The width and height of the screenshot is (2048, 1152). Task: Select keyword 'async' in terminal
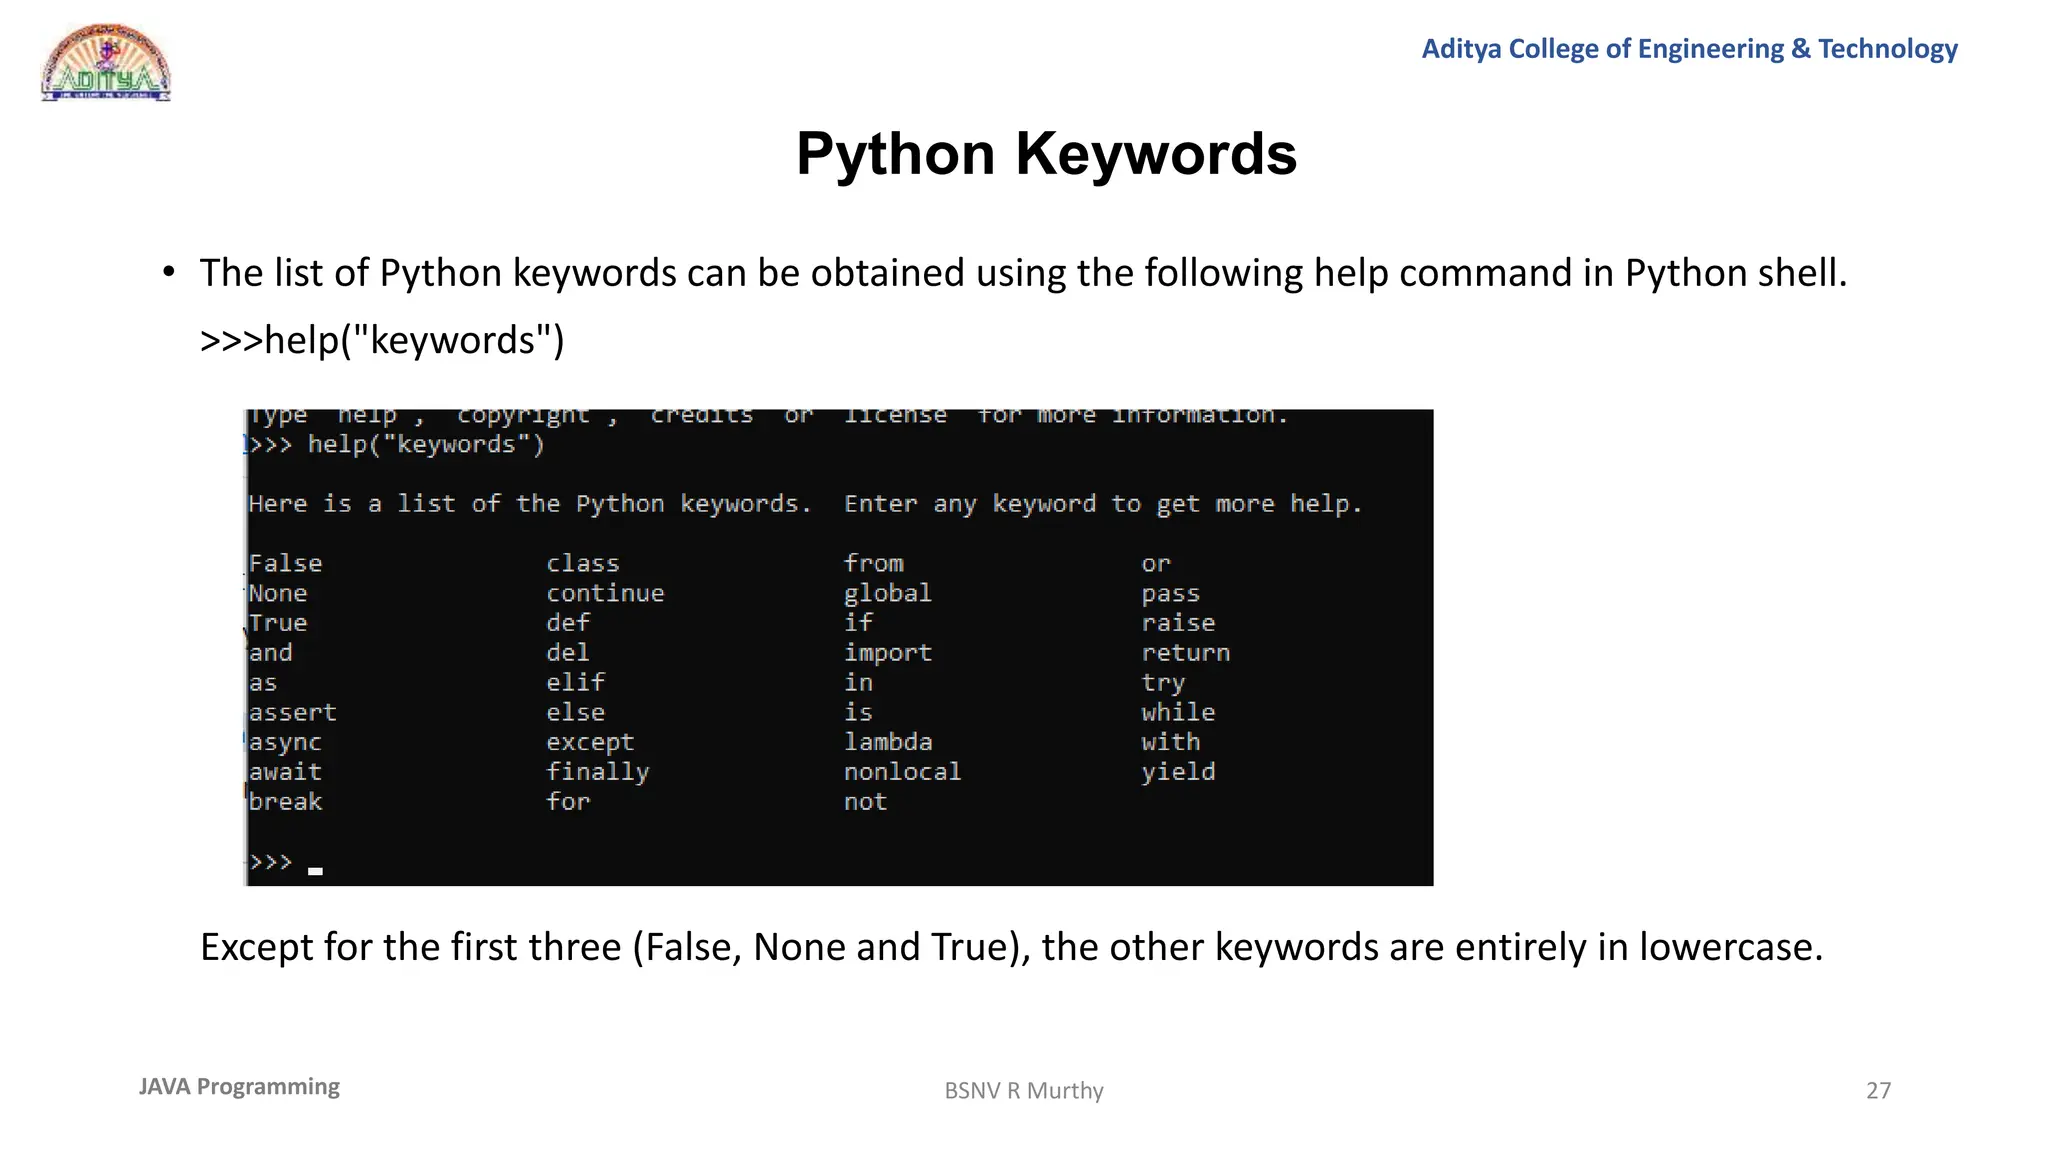pyautogui.click(x=285, y=742)
